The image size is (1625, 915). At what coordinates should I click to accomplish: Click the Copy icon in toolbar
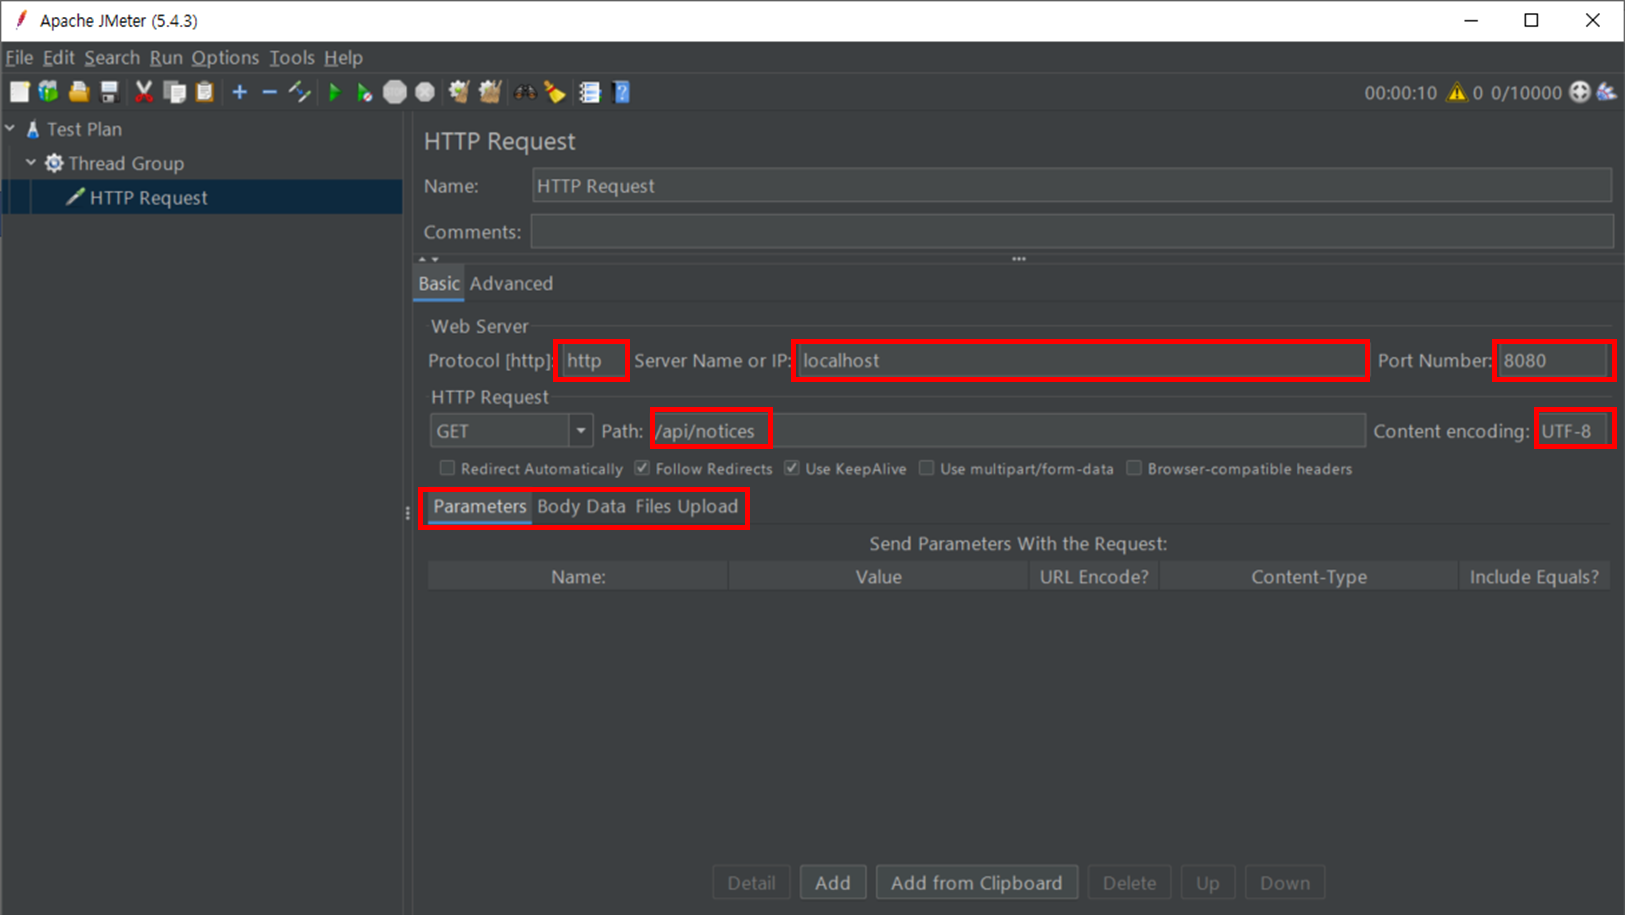pyautogui.click(x=175, y=93)
